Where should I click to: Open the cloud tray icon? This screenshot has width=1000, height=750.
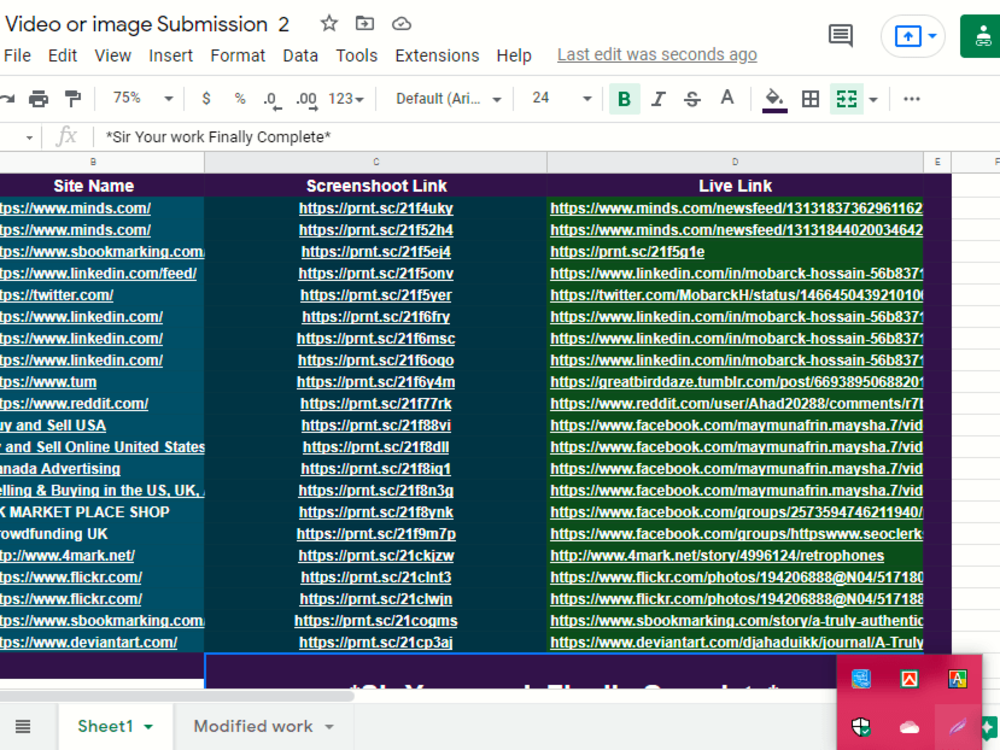tap(909, 727)
